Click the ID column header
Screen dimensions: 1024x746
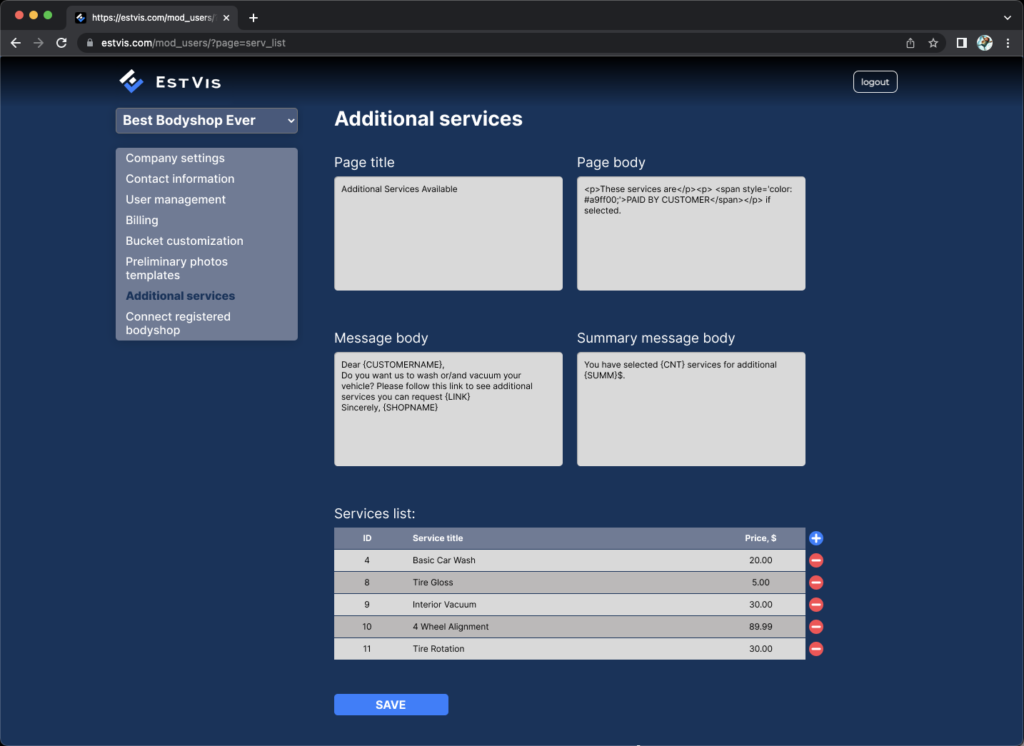[367, 538]
